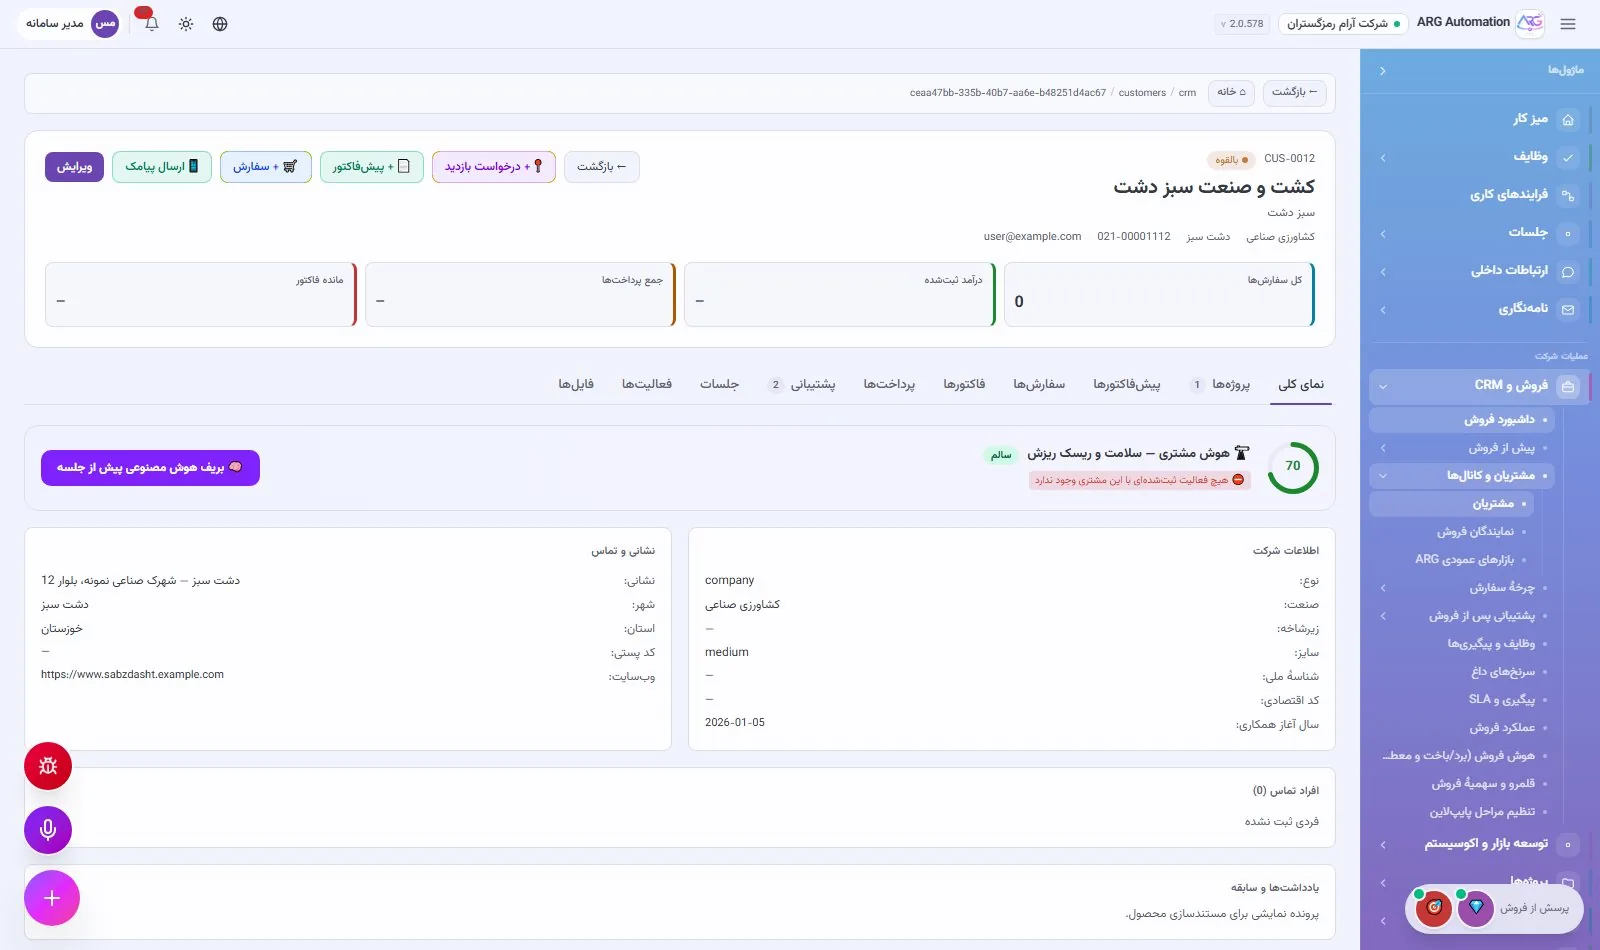The width and height of the screenshot is (1600, 950).
Task: Open the notifications bell
Action: tap(152, 24)
